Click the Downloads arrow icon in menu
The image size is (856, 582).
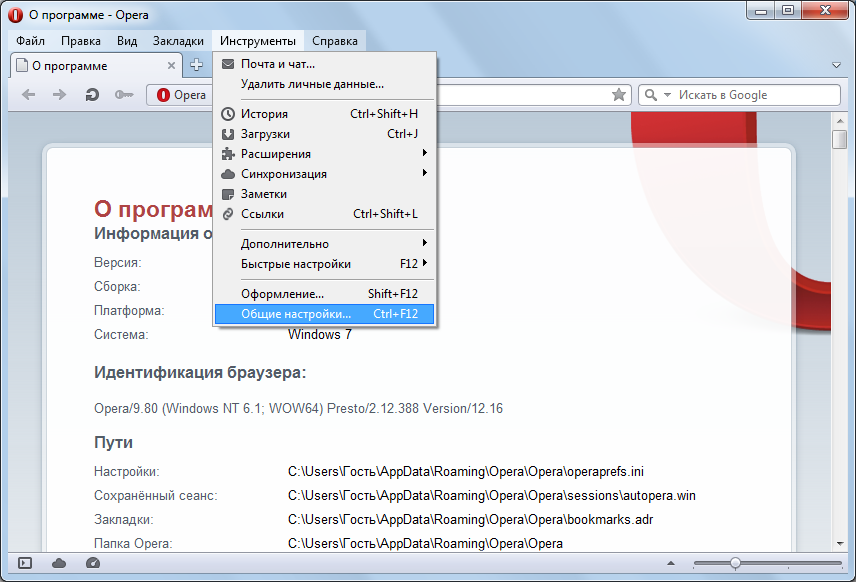228,134
